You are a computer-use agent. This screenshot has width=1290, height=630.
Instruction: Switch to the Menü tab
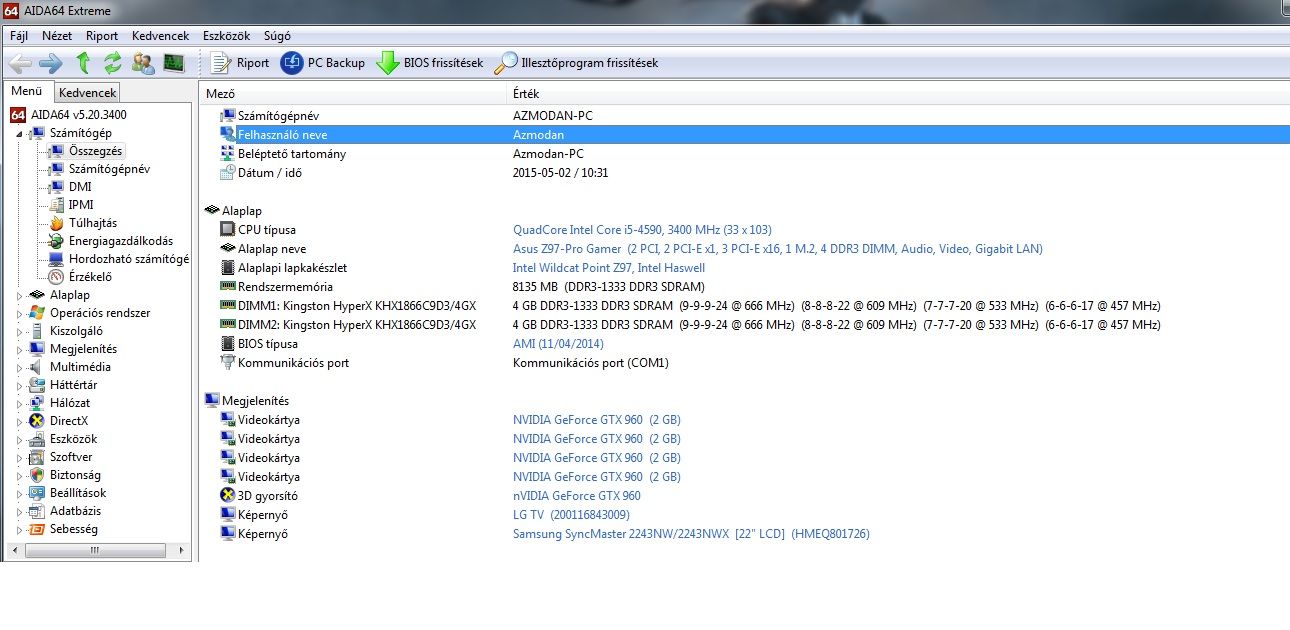pyautogui.click(x=27, y=92)
